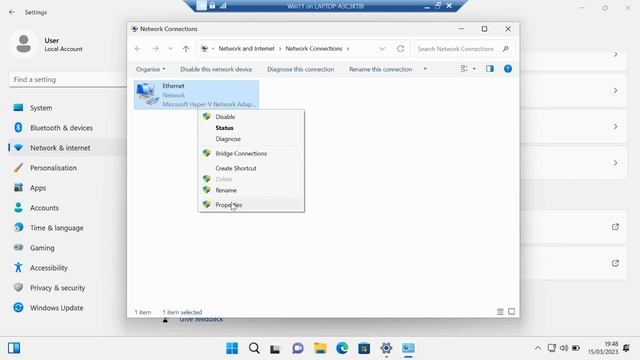Show hidden tray icons chevron

pos(538,348)
